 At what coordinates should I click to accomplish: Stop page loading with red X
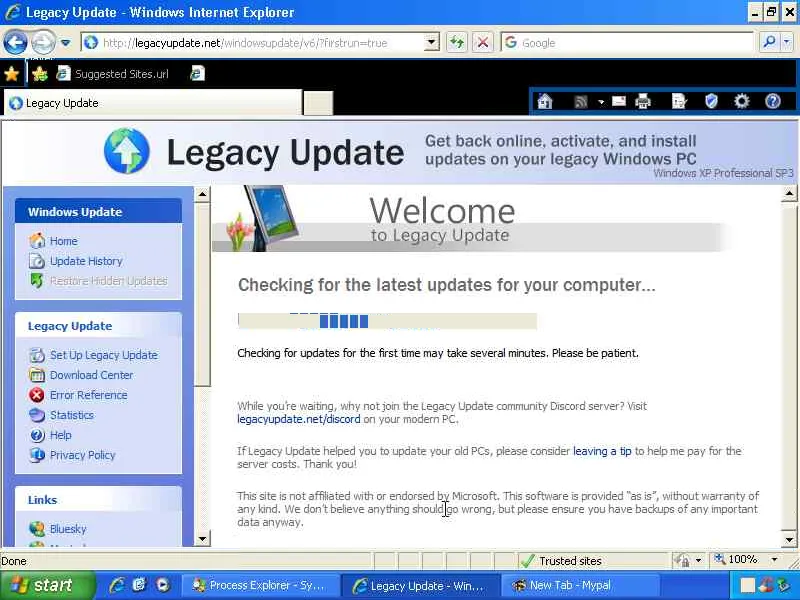point(483,43)
